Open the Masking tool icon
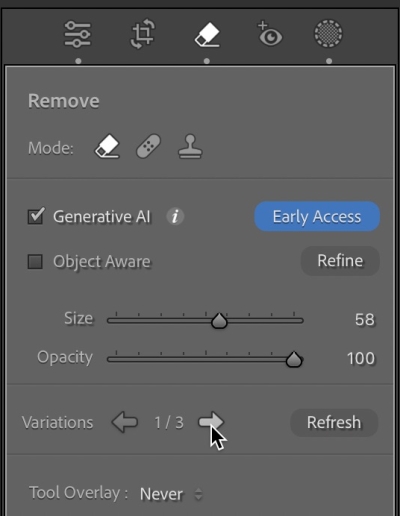Viewport: 400px width, 516px height. click(x=328, y=34)
